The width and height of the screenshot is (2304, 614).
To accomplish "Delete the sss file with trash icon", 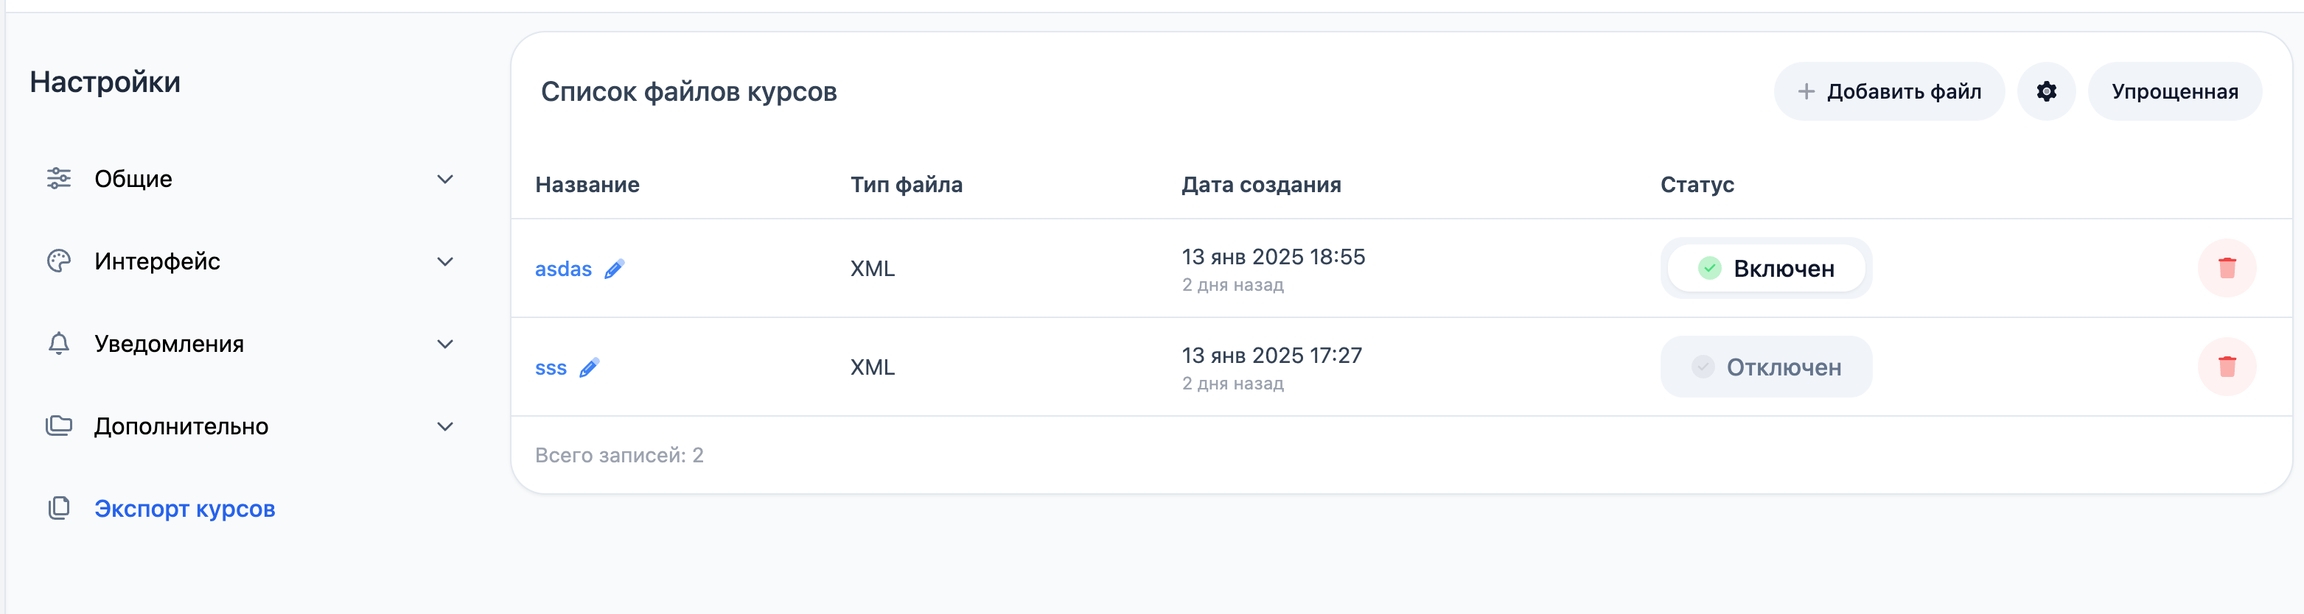I will pos(2227,367).
